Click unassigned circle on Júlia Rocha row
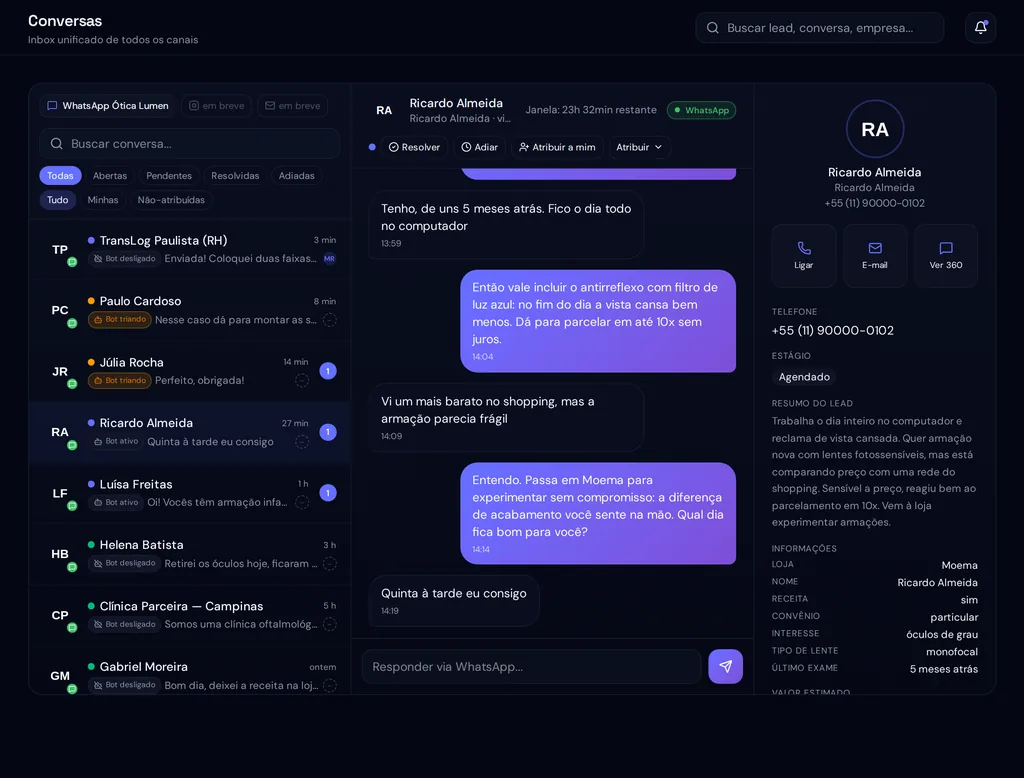Image resolution: width=1024 pixels, height=778 pixels. (302, 380)
